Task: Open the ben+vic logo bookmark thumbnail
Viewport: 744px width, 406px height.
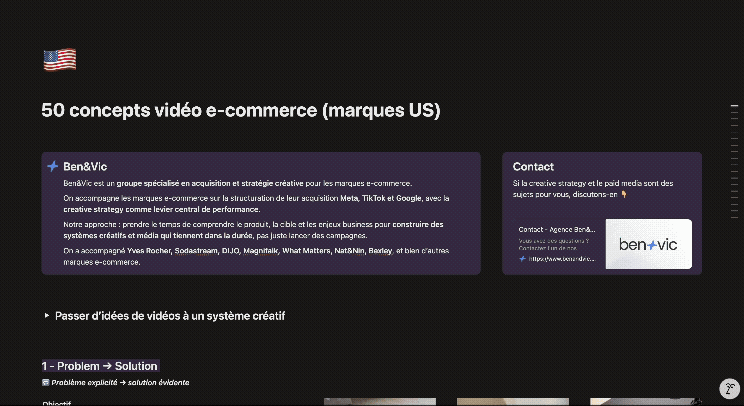Action: click(649, 244)
